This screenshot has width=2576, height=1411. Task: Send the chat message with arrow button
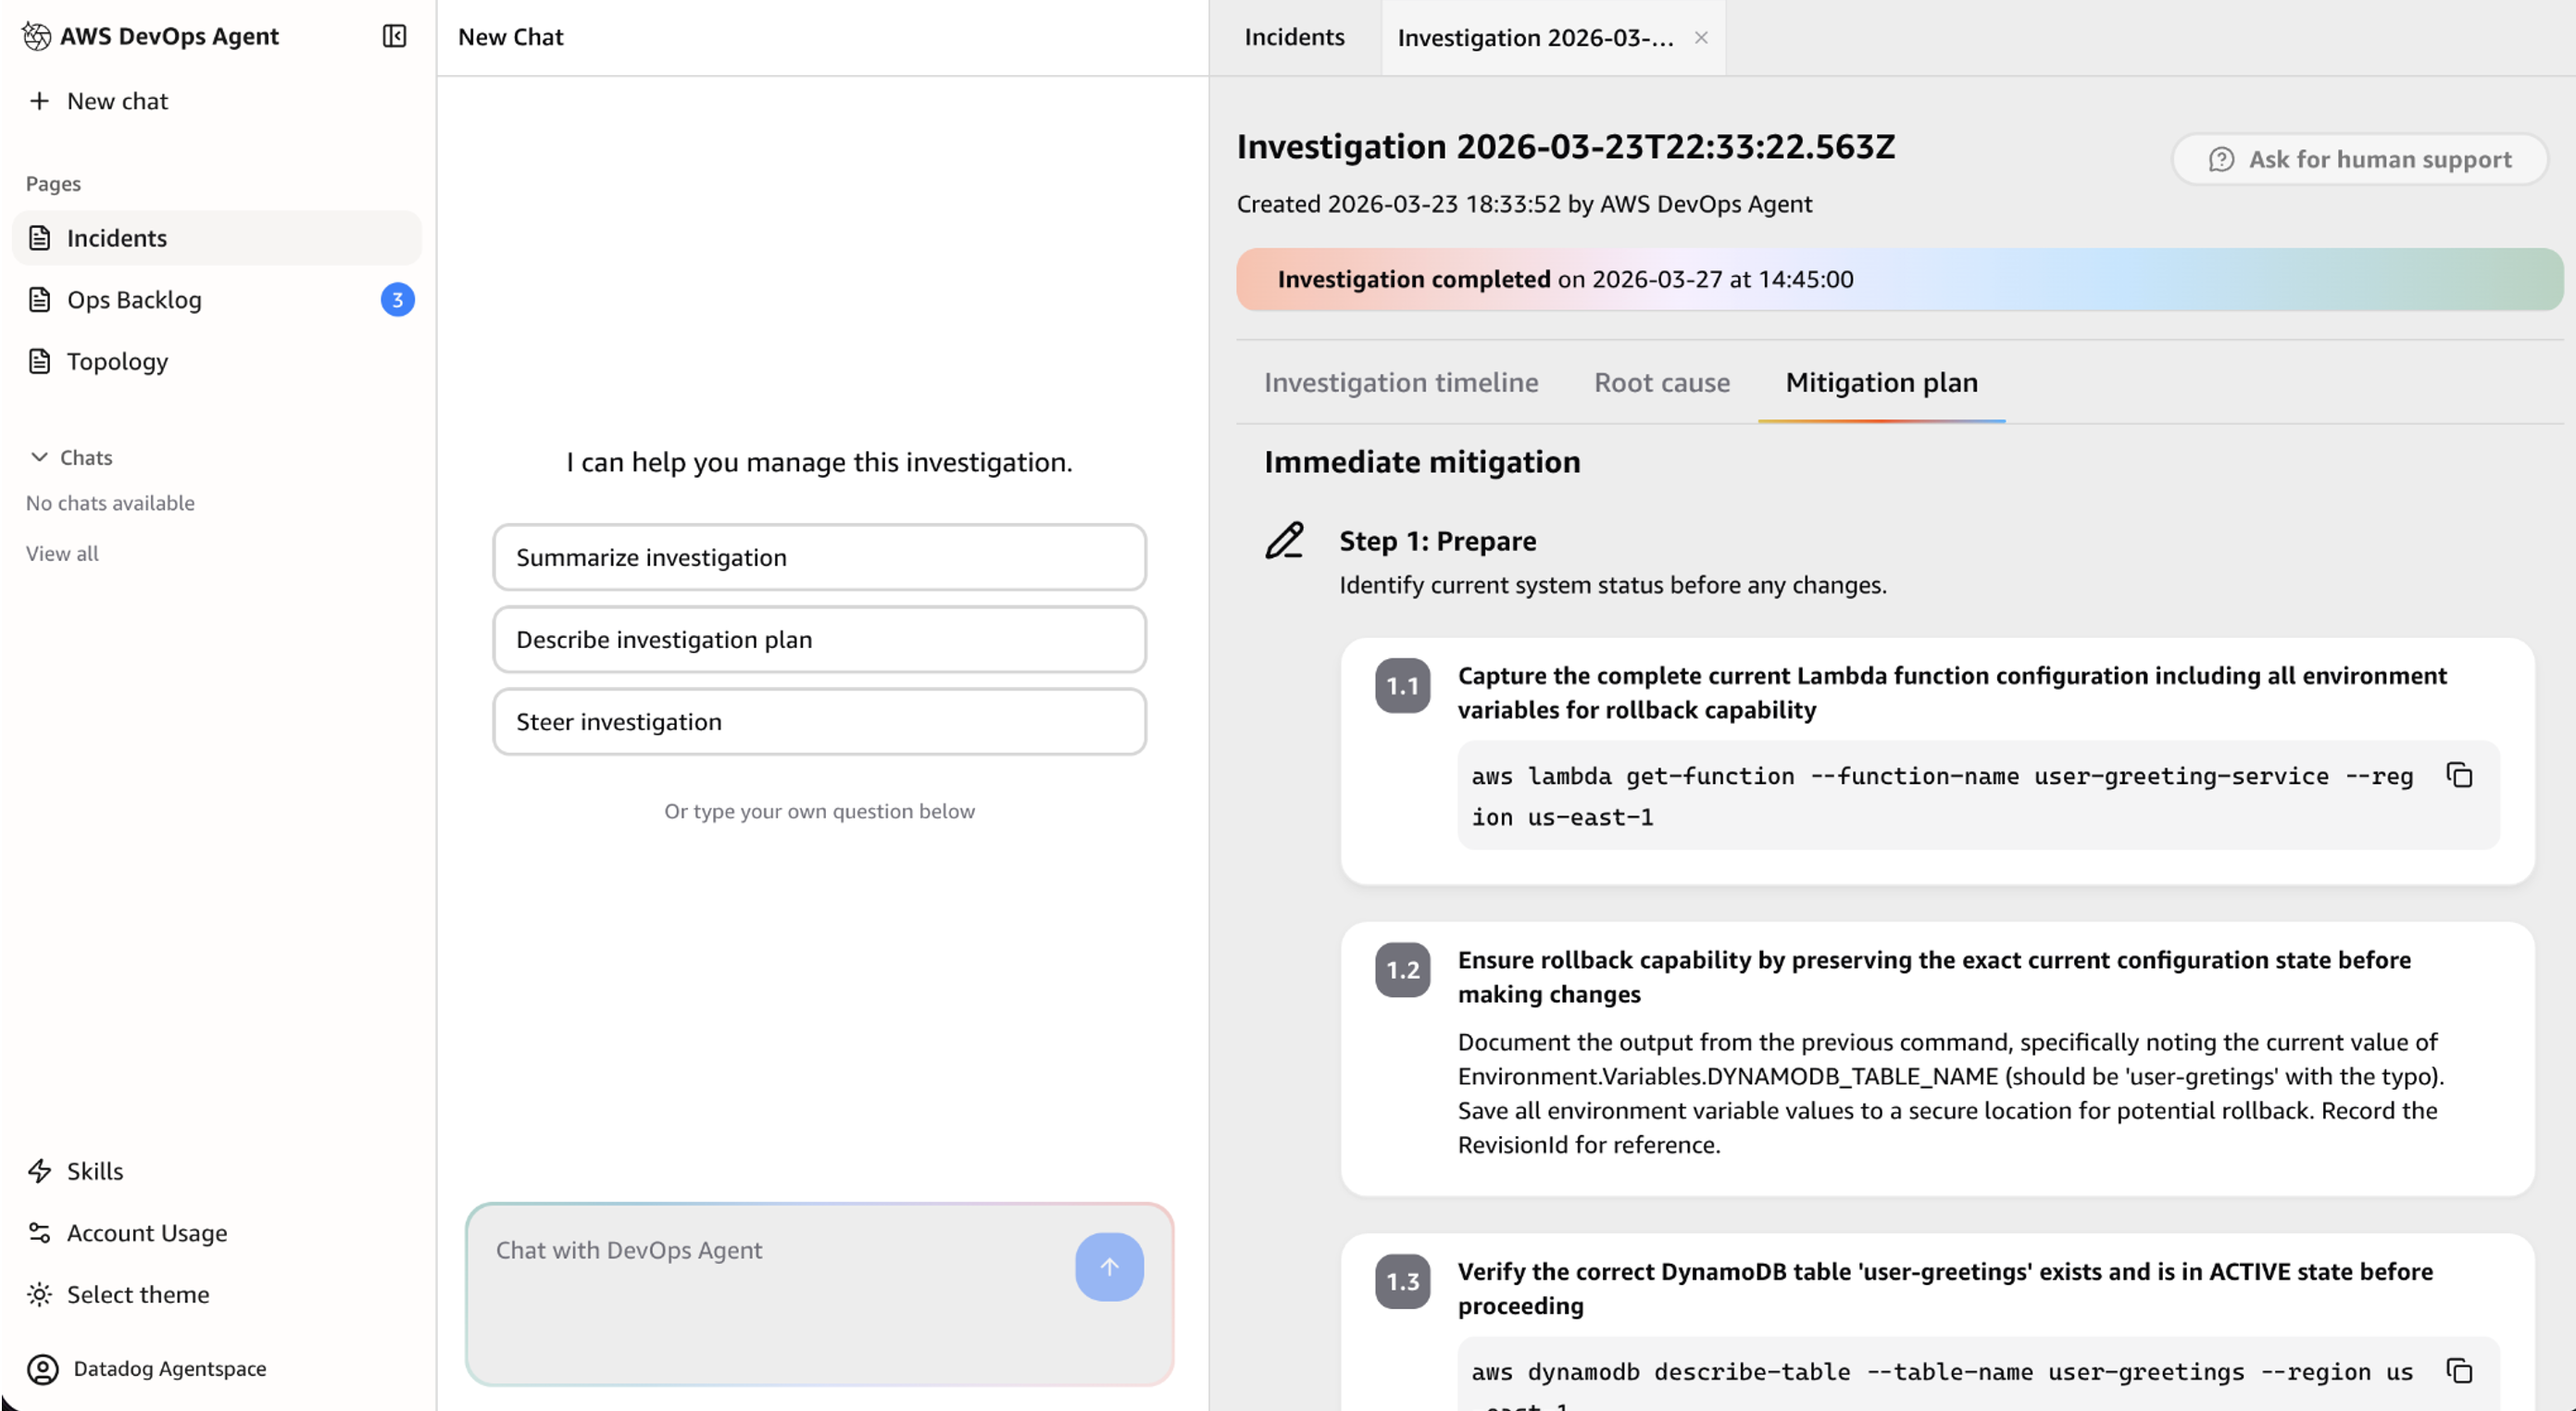(x=1109, y=1267)
